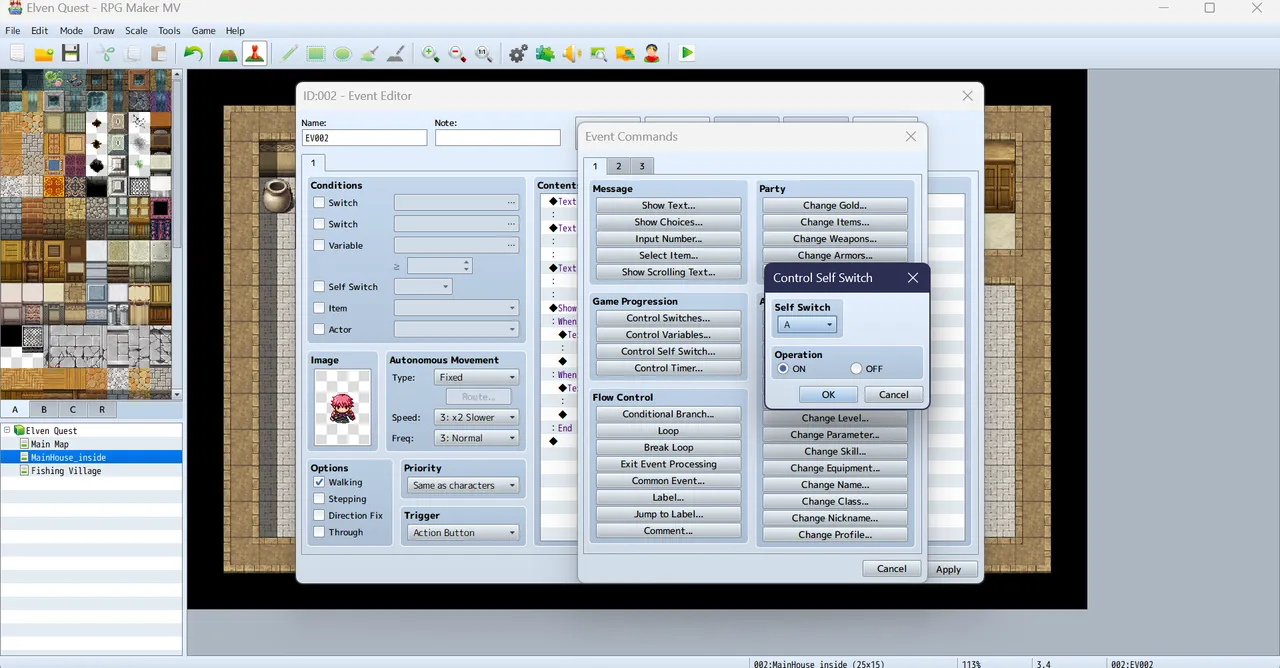This screenshot has width=1280, height=668.
Task: Enable the Actor condition checkbox
Action: 319,329
